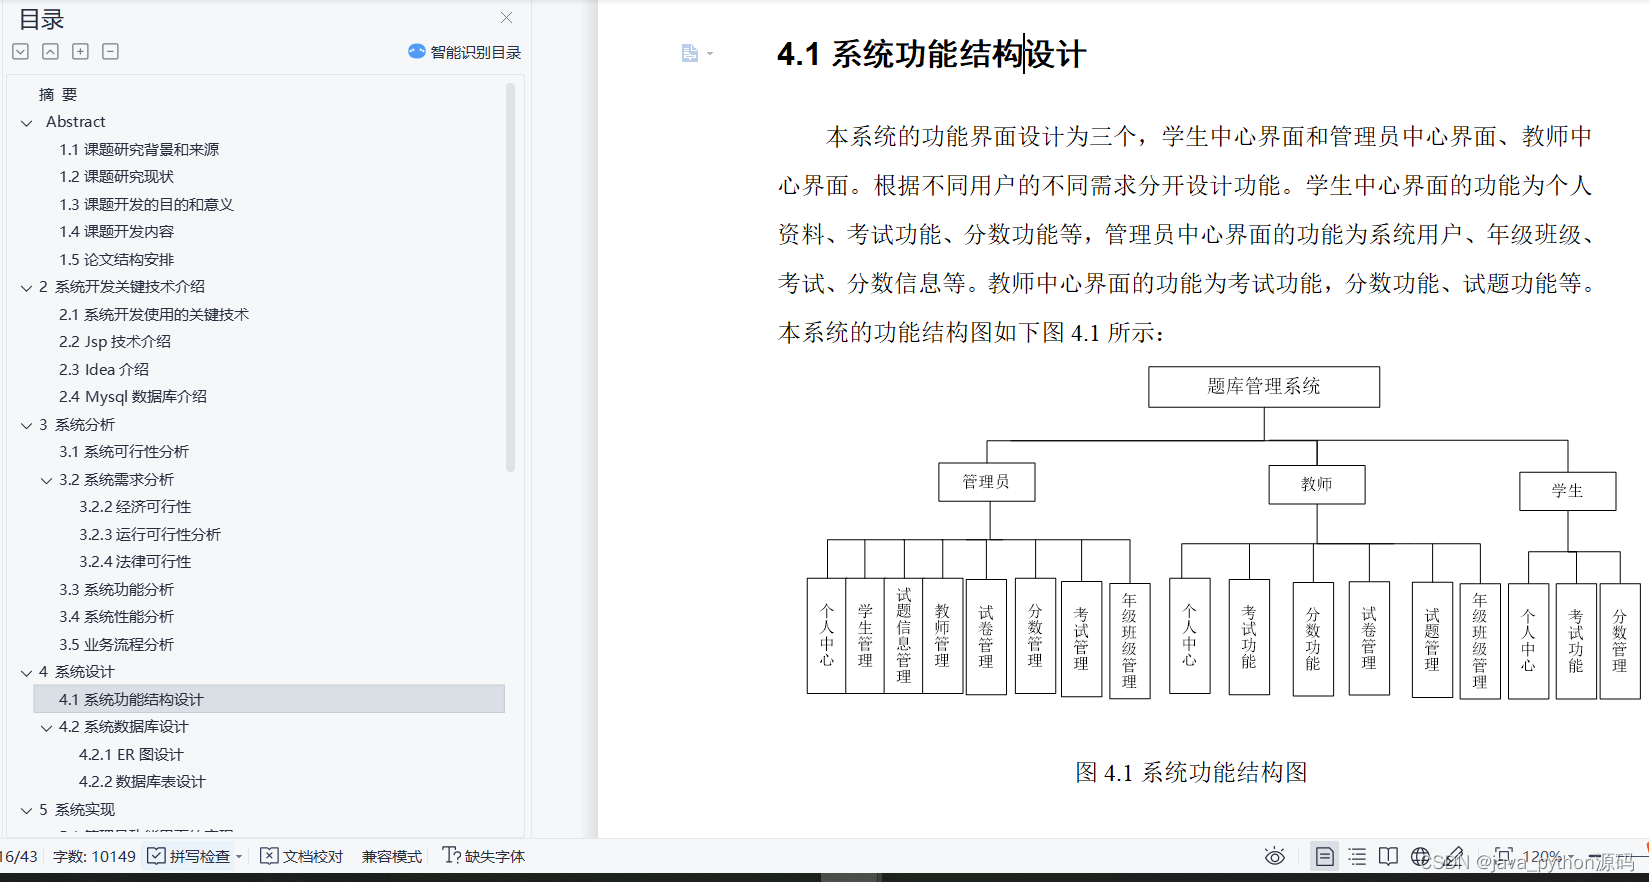Switch to reading mode book icon

[x=1388, y=857]
